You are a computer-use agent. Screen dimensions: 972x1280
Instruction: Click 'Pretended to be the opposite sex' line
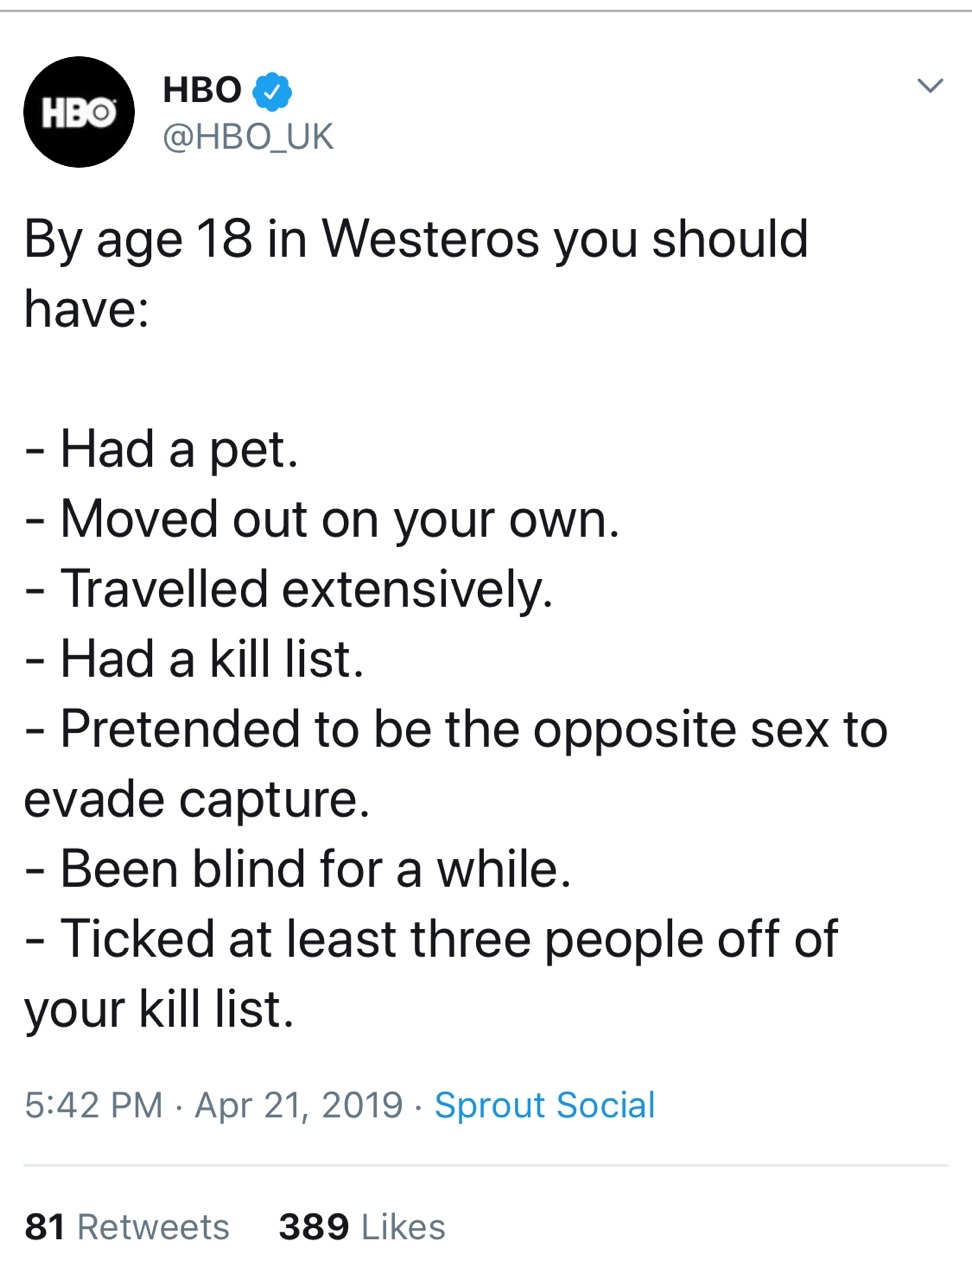pyautogui.click(x=456, y=730)
